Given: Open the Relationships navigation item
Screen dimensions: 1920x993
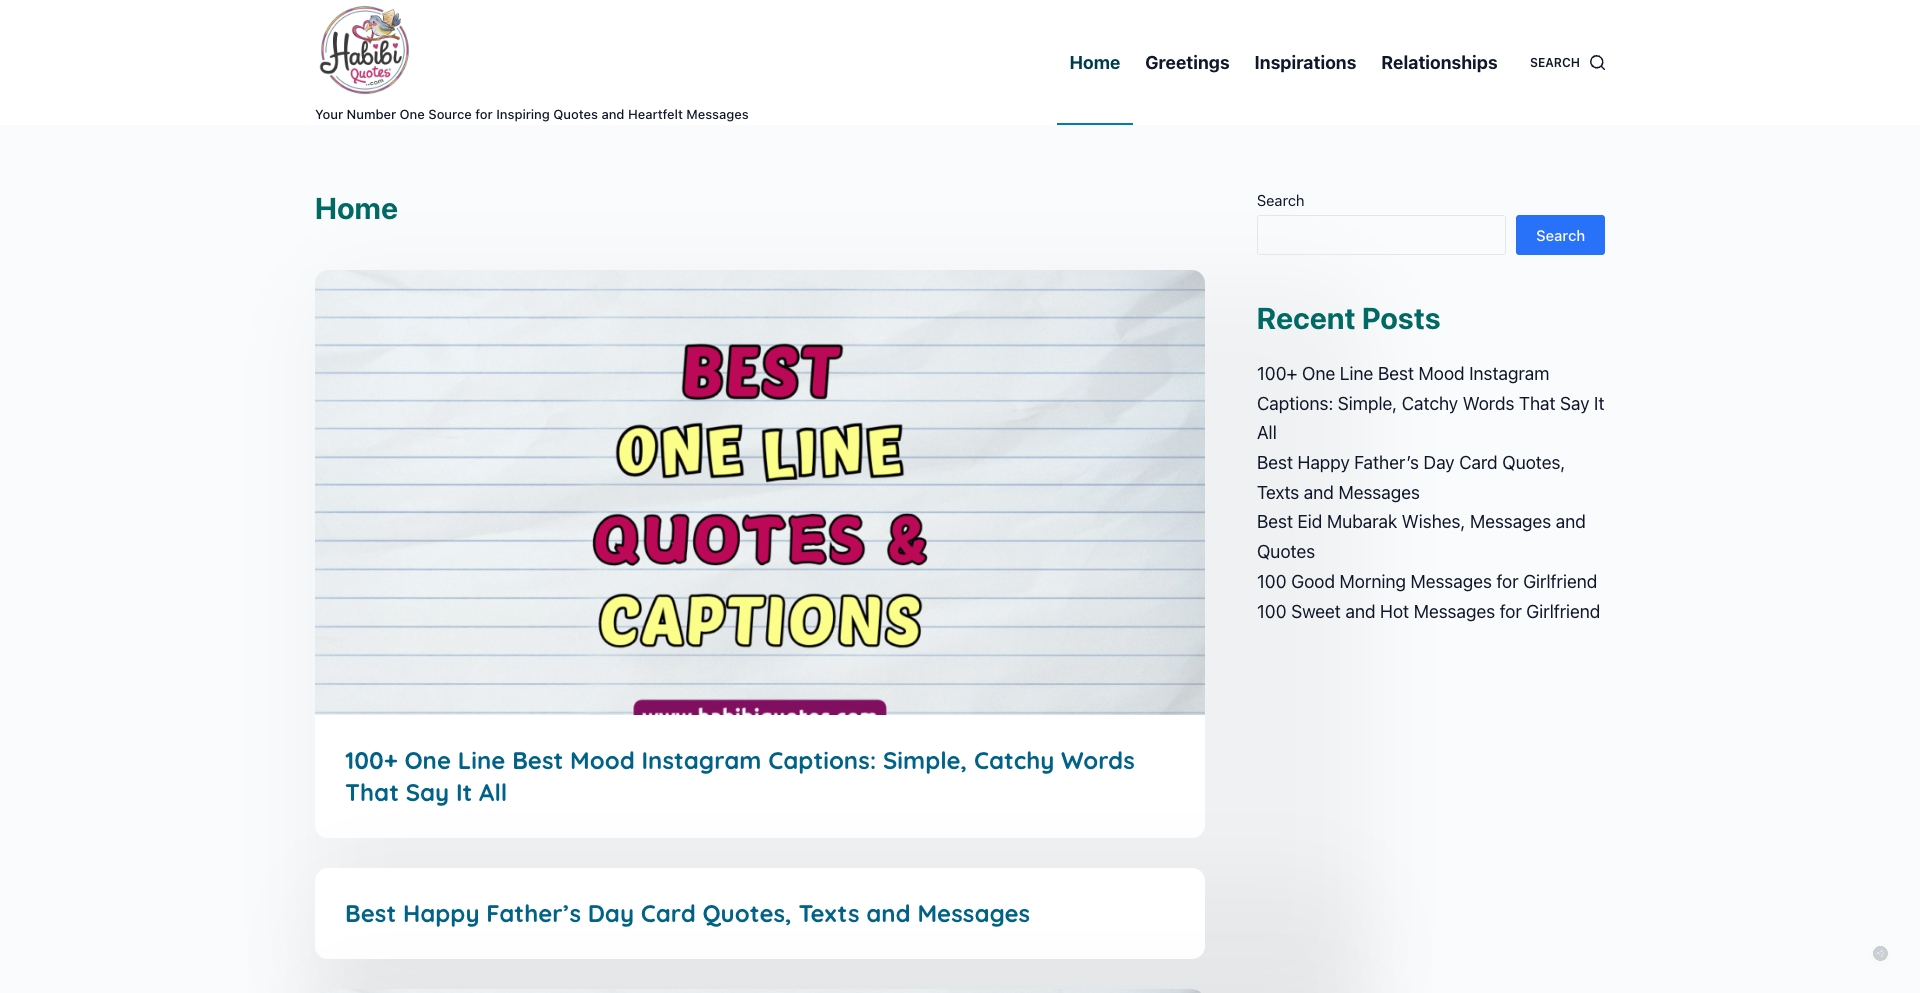Looking at the screenshot, I should click(1439, 62).
